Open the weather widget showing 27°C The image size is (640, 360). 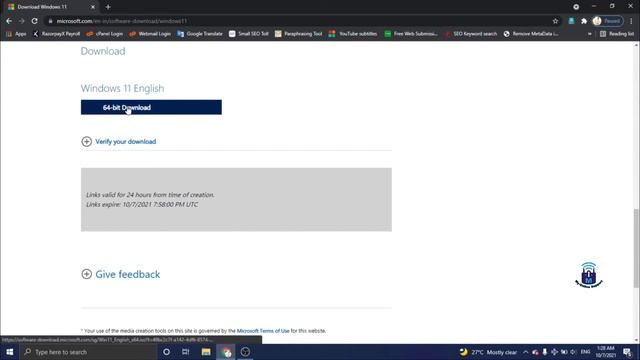[488, 352]
